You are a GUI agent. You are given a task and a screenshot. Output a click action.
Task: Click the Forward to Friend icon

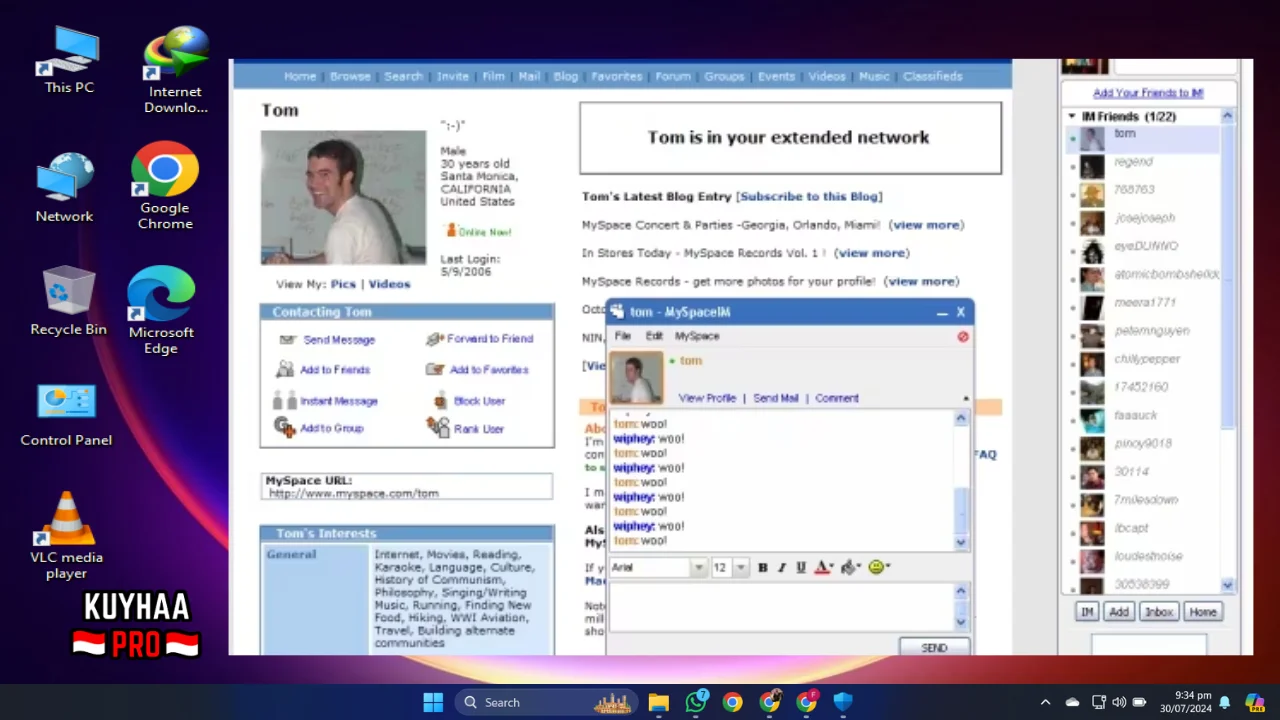click(x=435, y=339)
